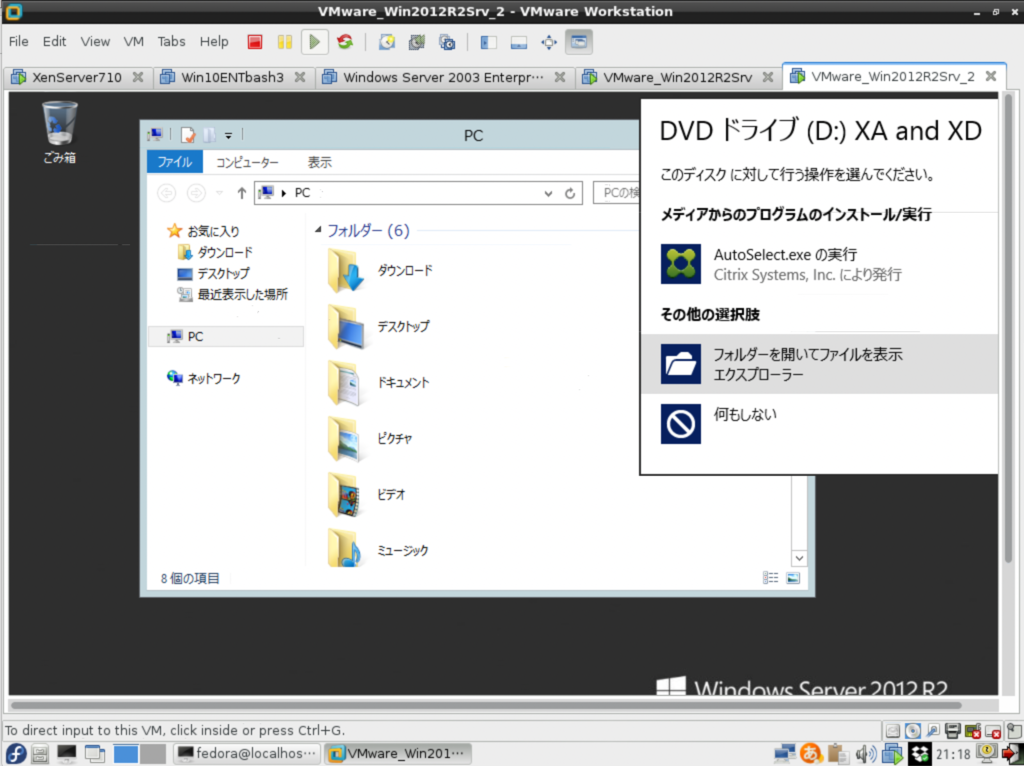Select the ミュージック folder
Screen dimensions: 1024x766
click(x=379, y=550)
